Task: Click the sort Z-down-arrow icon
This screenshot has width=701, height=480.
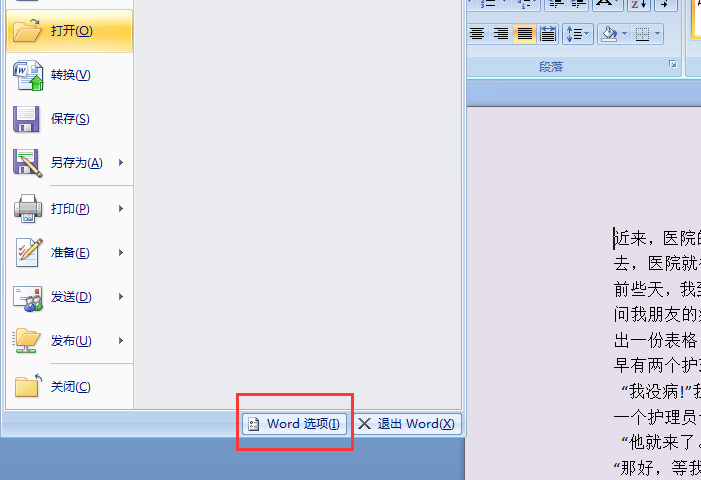Action: click(639, 4)
